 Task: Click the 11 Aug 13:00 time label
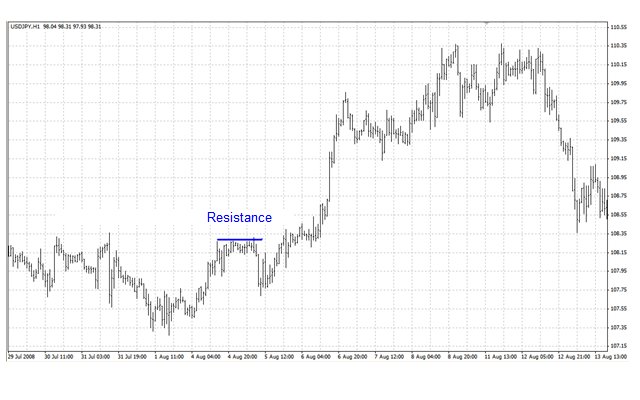pos(500,356)
